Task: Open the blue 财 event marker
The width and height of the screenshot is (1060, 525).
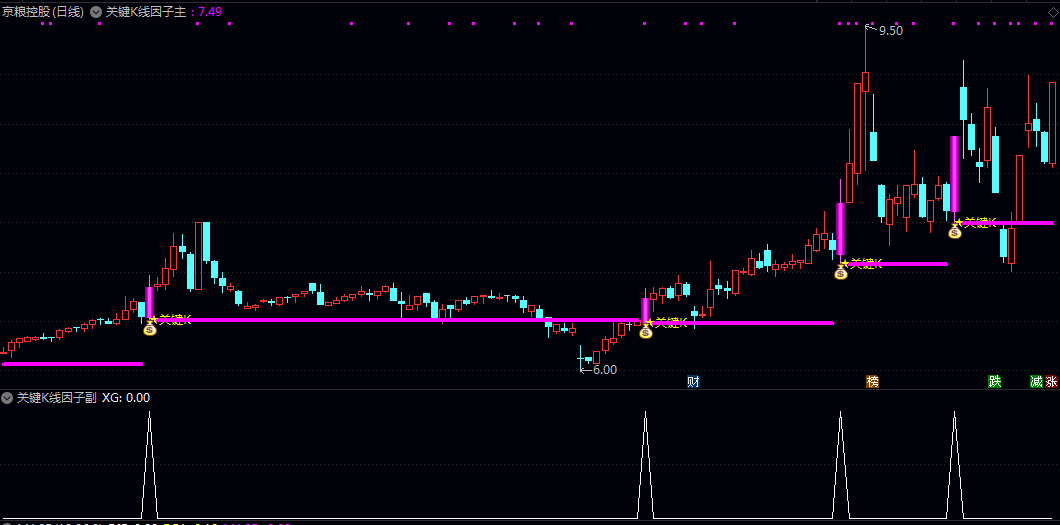Action: pyautogui.click(x=693, y=382)
